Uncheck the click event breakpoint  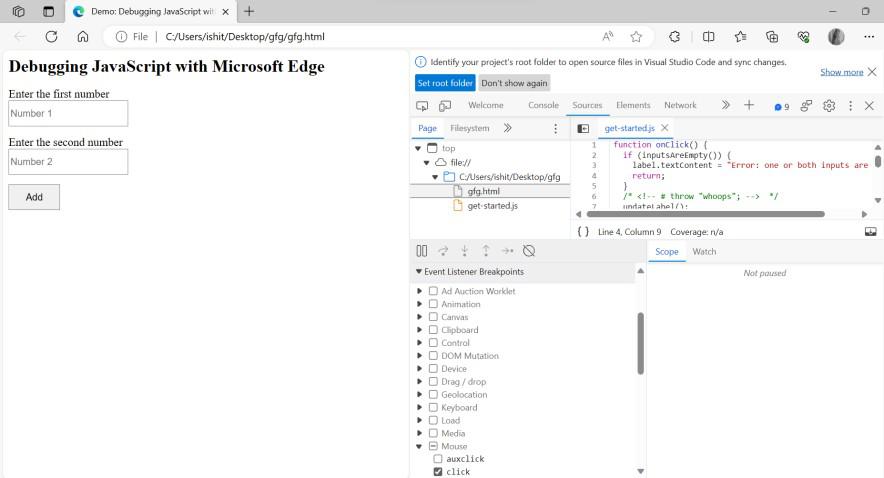(438, 472)
